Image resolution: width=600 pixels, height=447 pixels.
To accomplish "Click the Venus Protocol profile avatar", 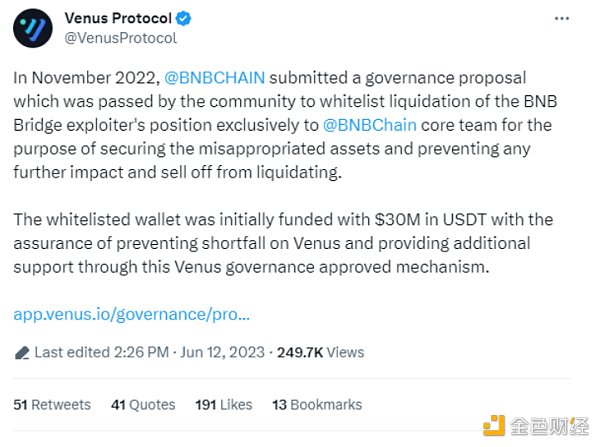I will click(x=32, y=28).
